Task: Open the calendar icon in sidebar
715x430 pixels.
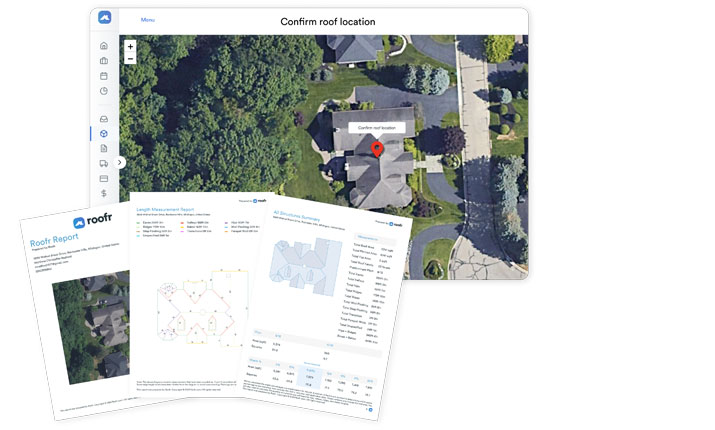Action: 104,76
